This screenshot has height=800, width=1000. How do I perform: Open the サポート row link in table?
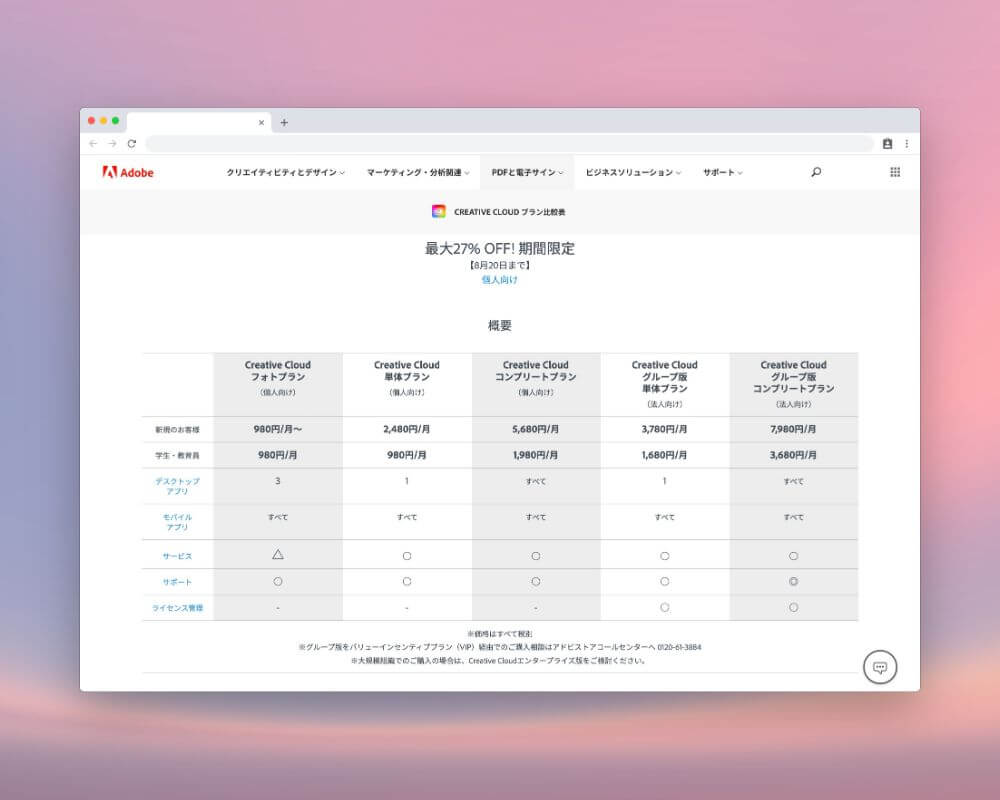[x=177, y=582]
